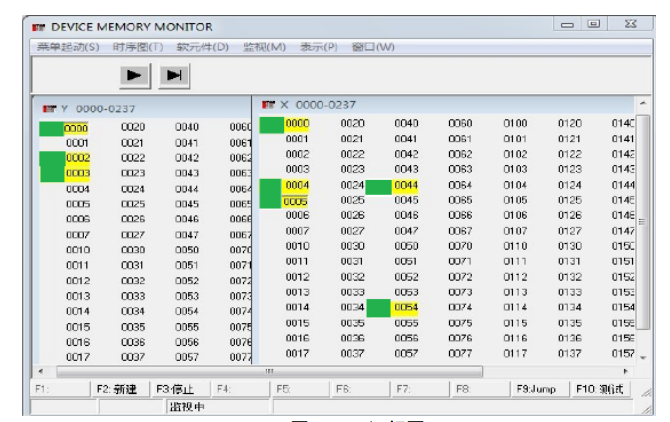The width and height of the screenshot is (670, 422).
Task: Select device 0100 in the X window
Action: pos(515,123)
